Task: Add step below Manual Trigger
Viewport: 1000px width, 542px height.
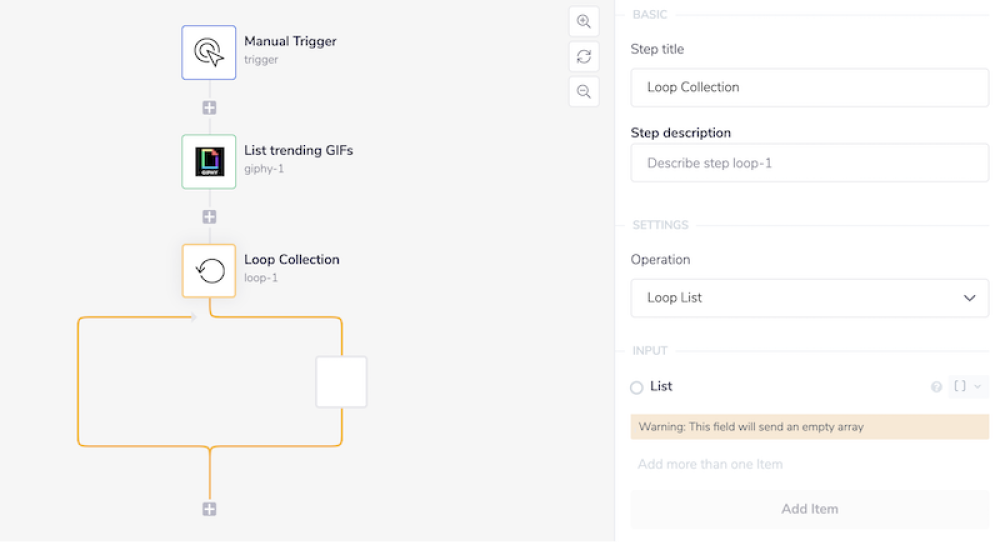Action: (209, 107)
